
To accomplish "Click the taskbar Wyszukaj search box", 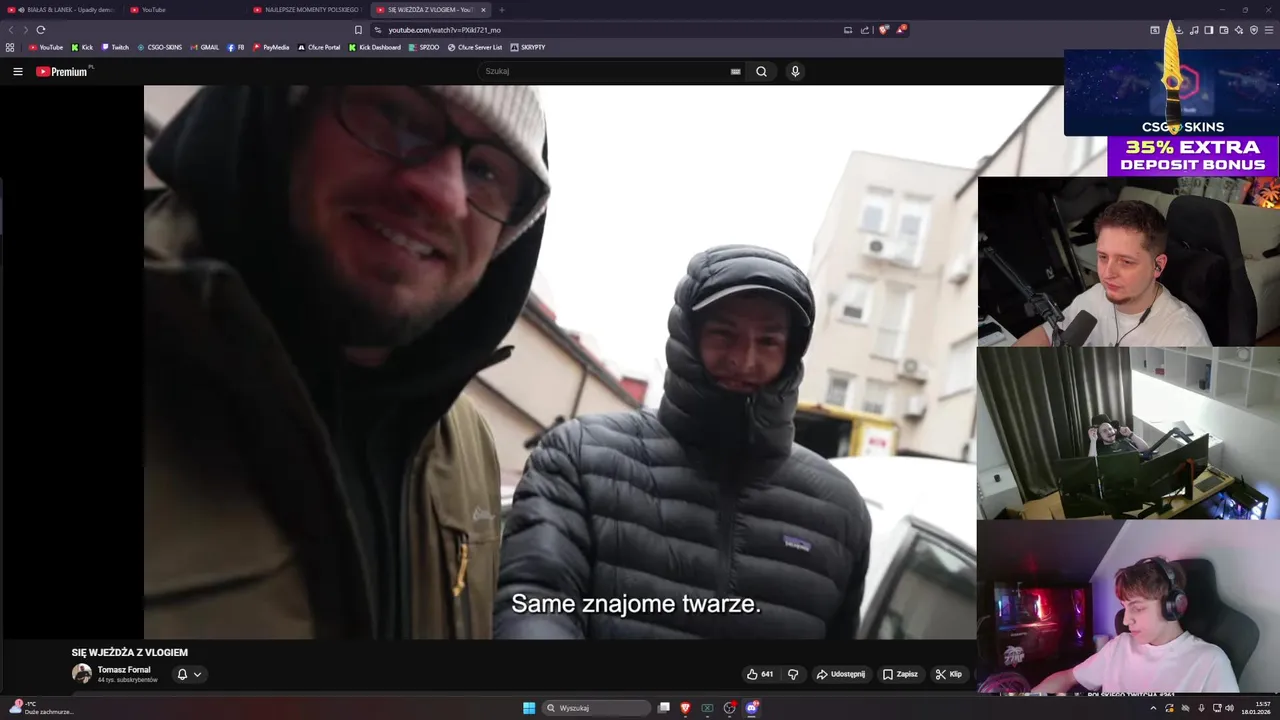I will (x=597, y=708).
